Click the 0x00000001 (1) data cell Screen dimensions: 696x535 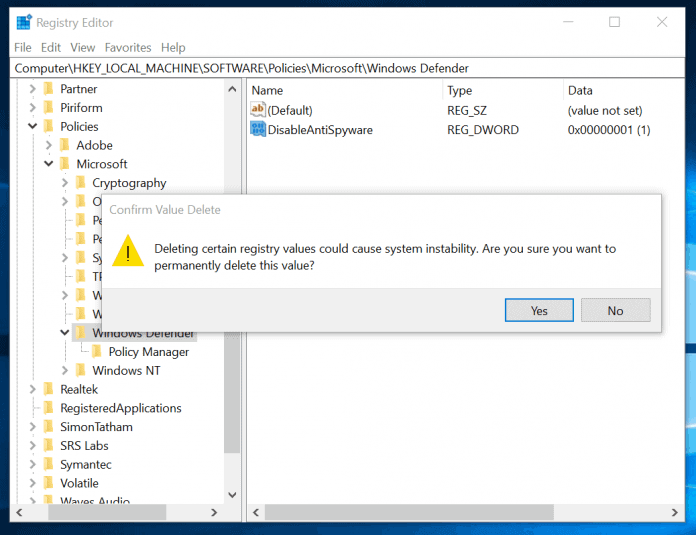pyautogui.click(x=609, y=130)
